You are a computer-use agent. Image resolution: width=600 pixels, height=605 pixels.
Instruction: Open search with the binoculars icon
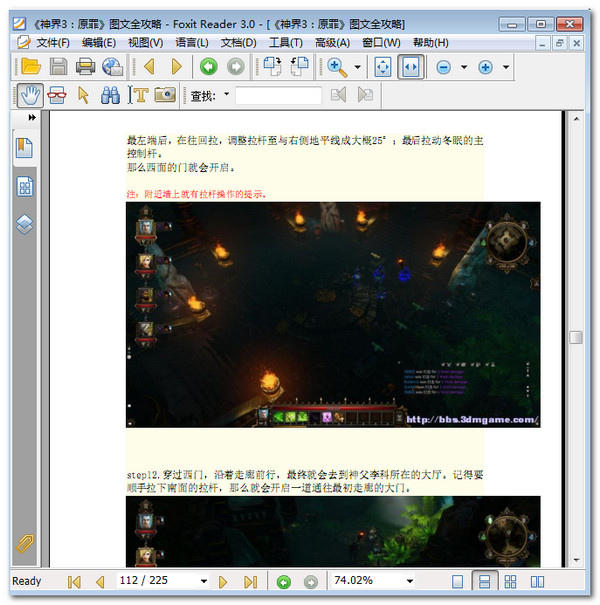110,95
